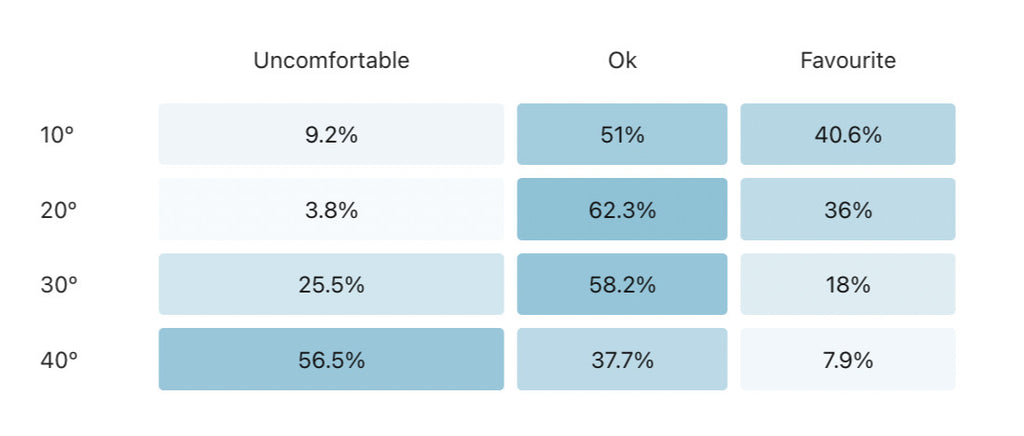Select the 3.8% cell in the 20° row
Screen dimensions: 1024x436
[331, 210]
